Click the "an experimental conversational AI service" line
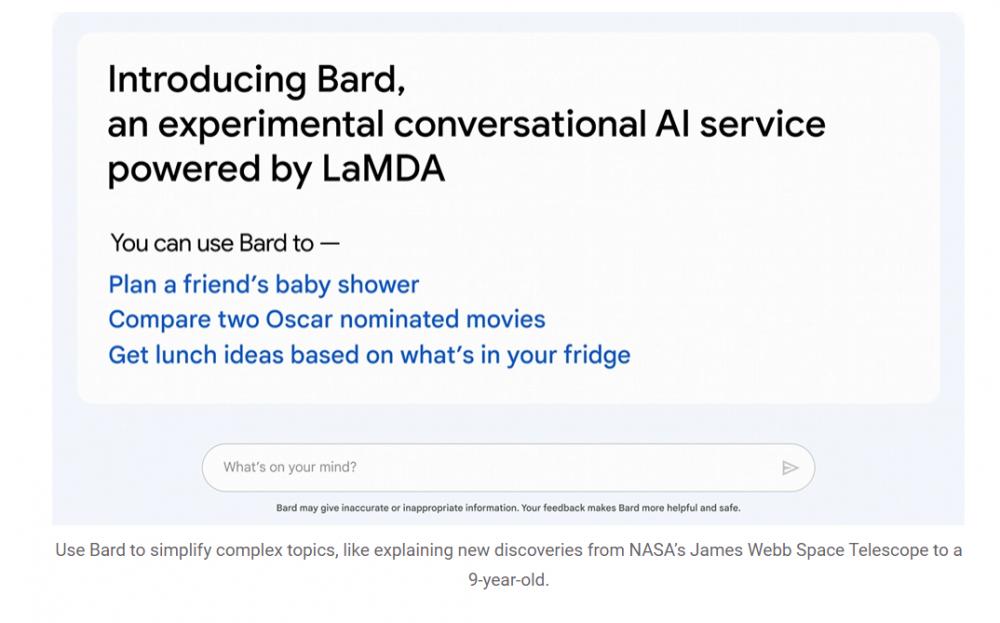This screenshot has height=623, width=1000. pos(466,125)
